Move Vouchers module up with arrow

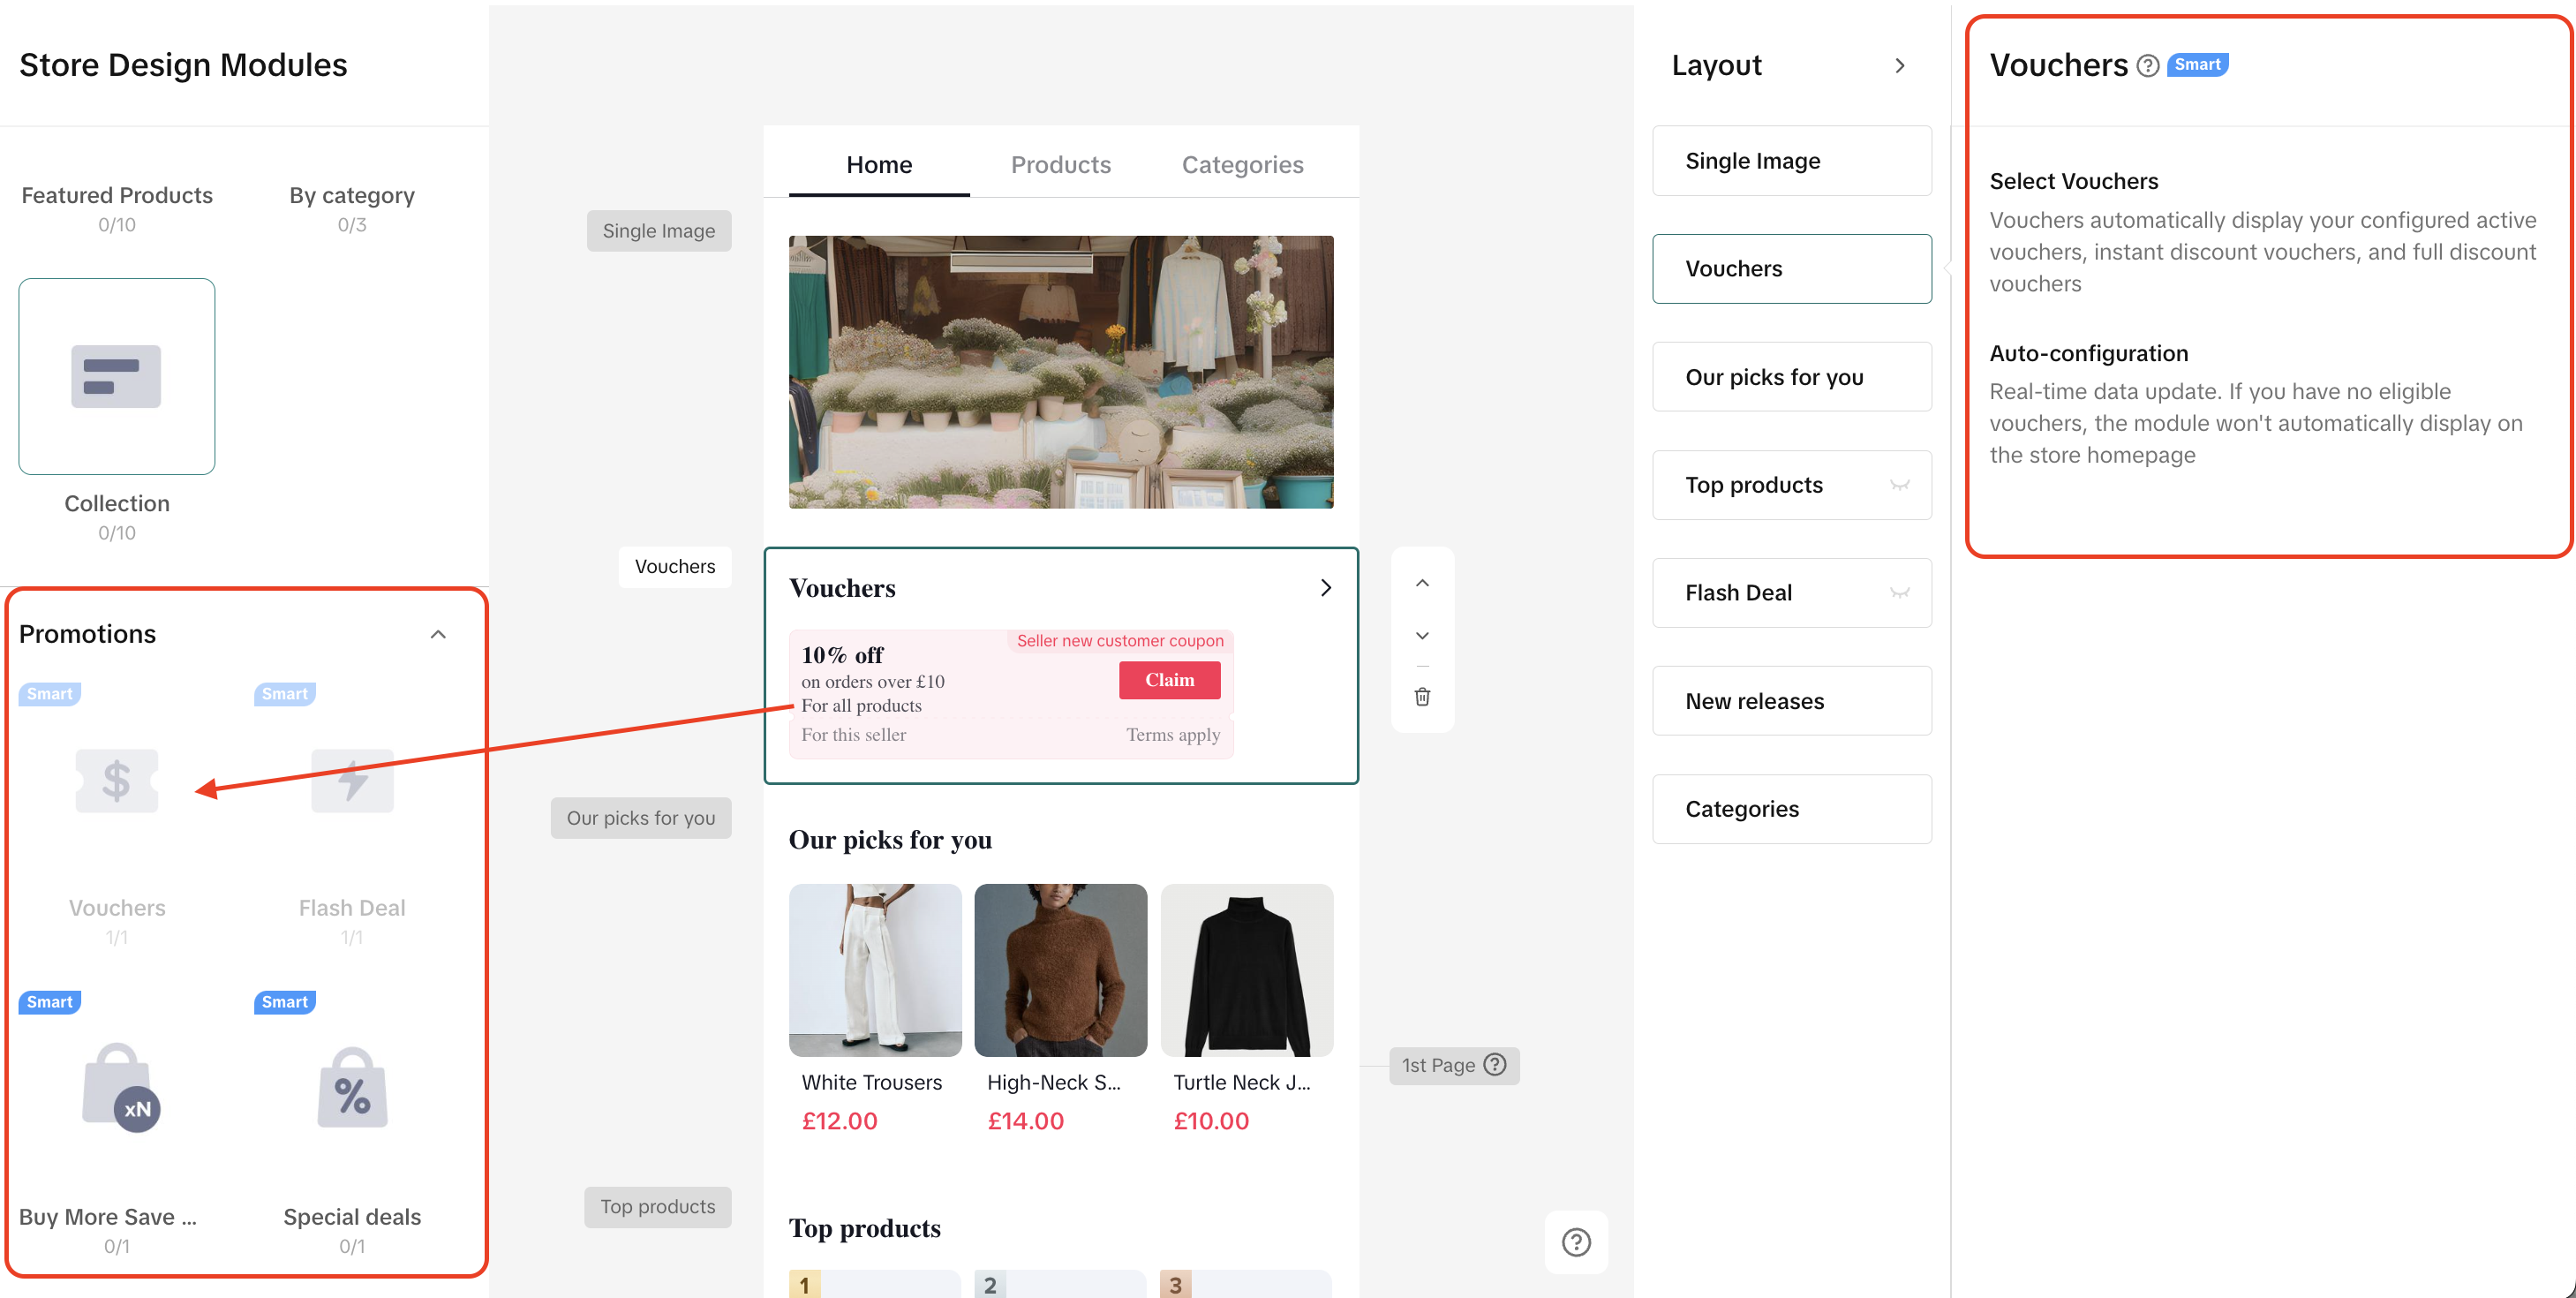tap(1422, 583)
